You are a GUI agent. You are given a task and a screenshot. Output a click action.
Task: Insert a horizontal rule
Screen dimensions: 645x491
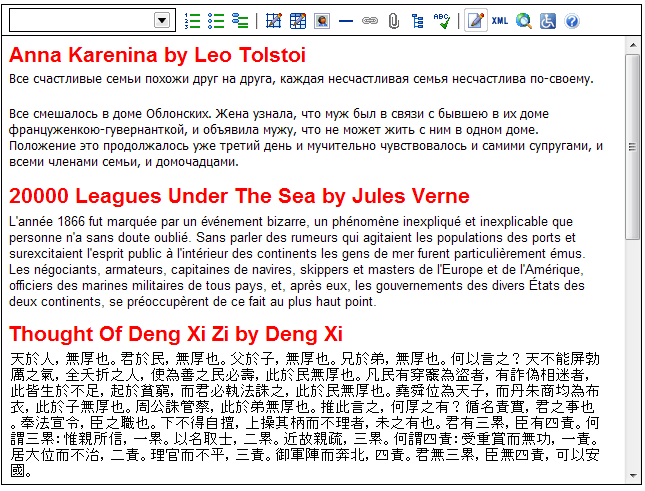[346, 21]
